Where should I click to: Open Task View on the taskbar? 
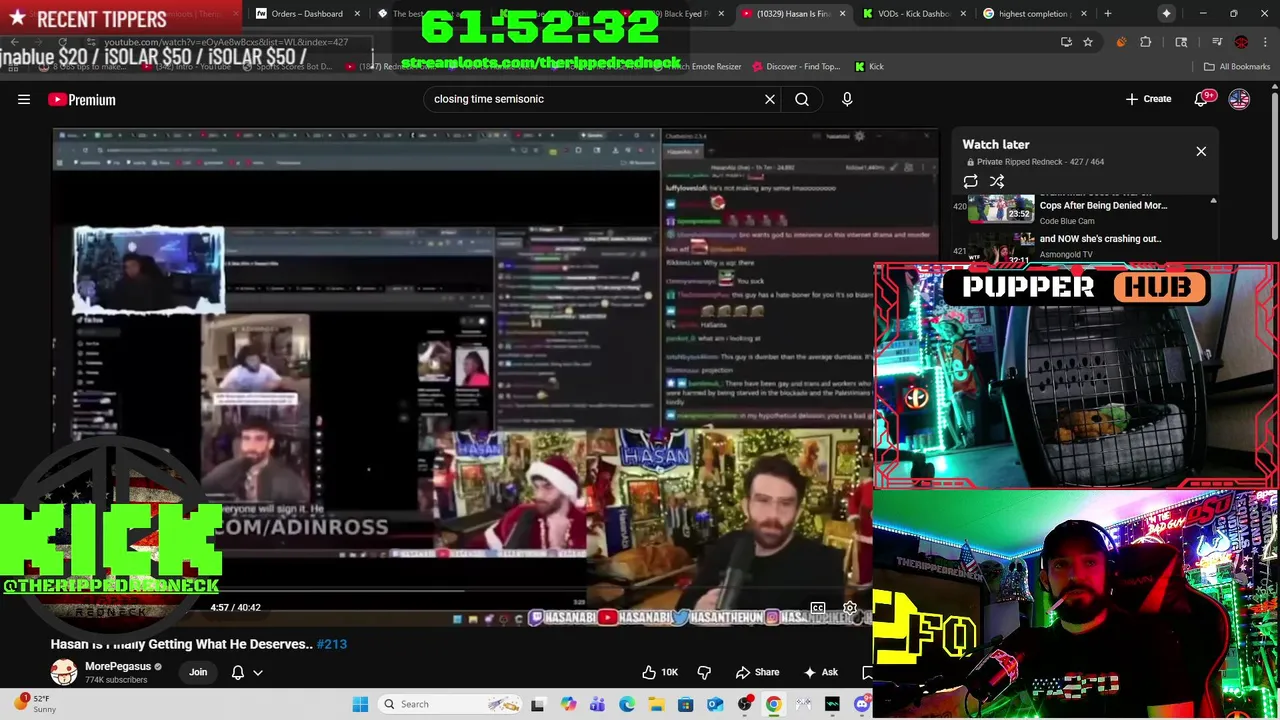pyautogui.click(x=538, y=704)
